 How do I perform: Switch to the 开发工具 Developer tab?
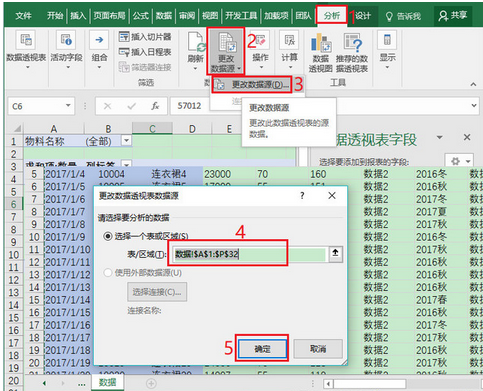pyautogui.click(x=241, y=16)
